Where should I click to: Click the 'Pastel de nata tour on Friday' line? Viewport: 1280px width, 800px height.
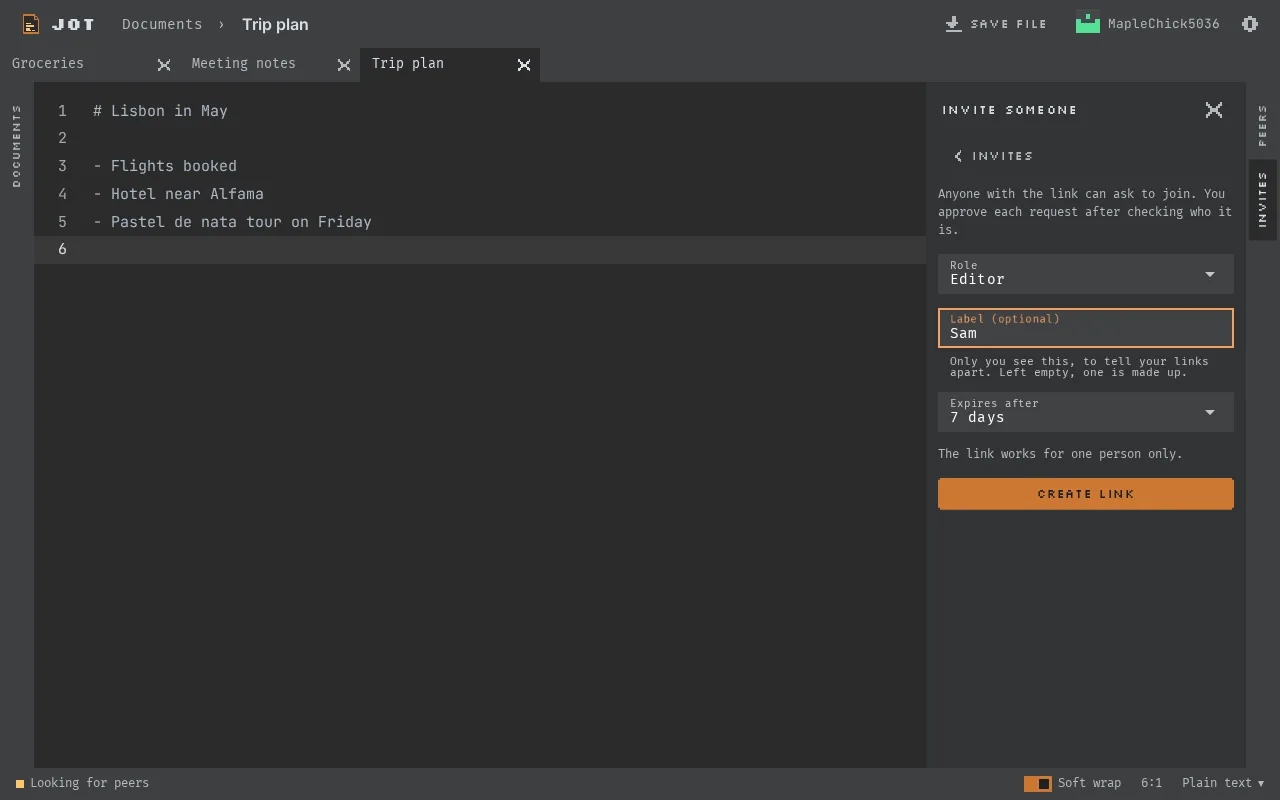pos(241,222)
